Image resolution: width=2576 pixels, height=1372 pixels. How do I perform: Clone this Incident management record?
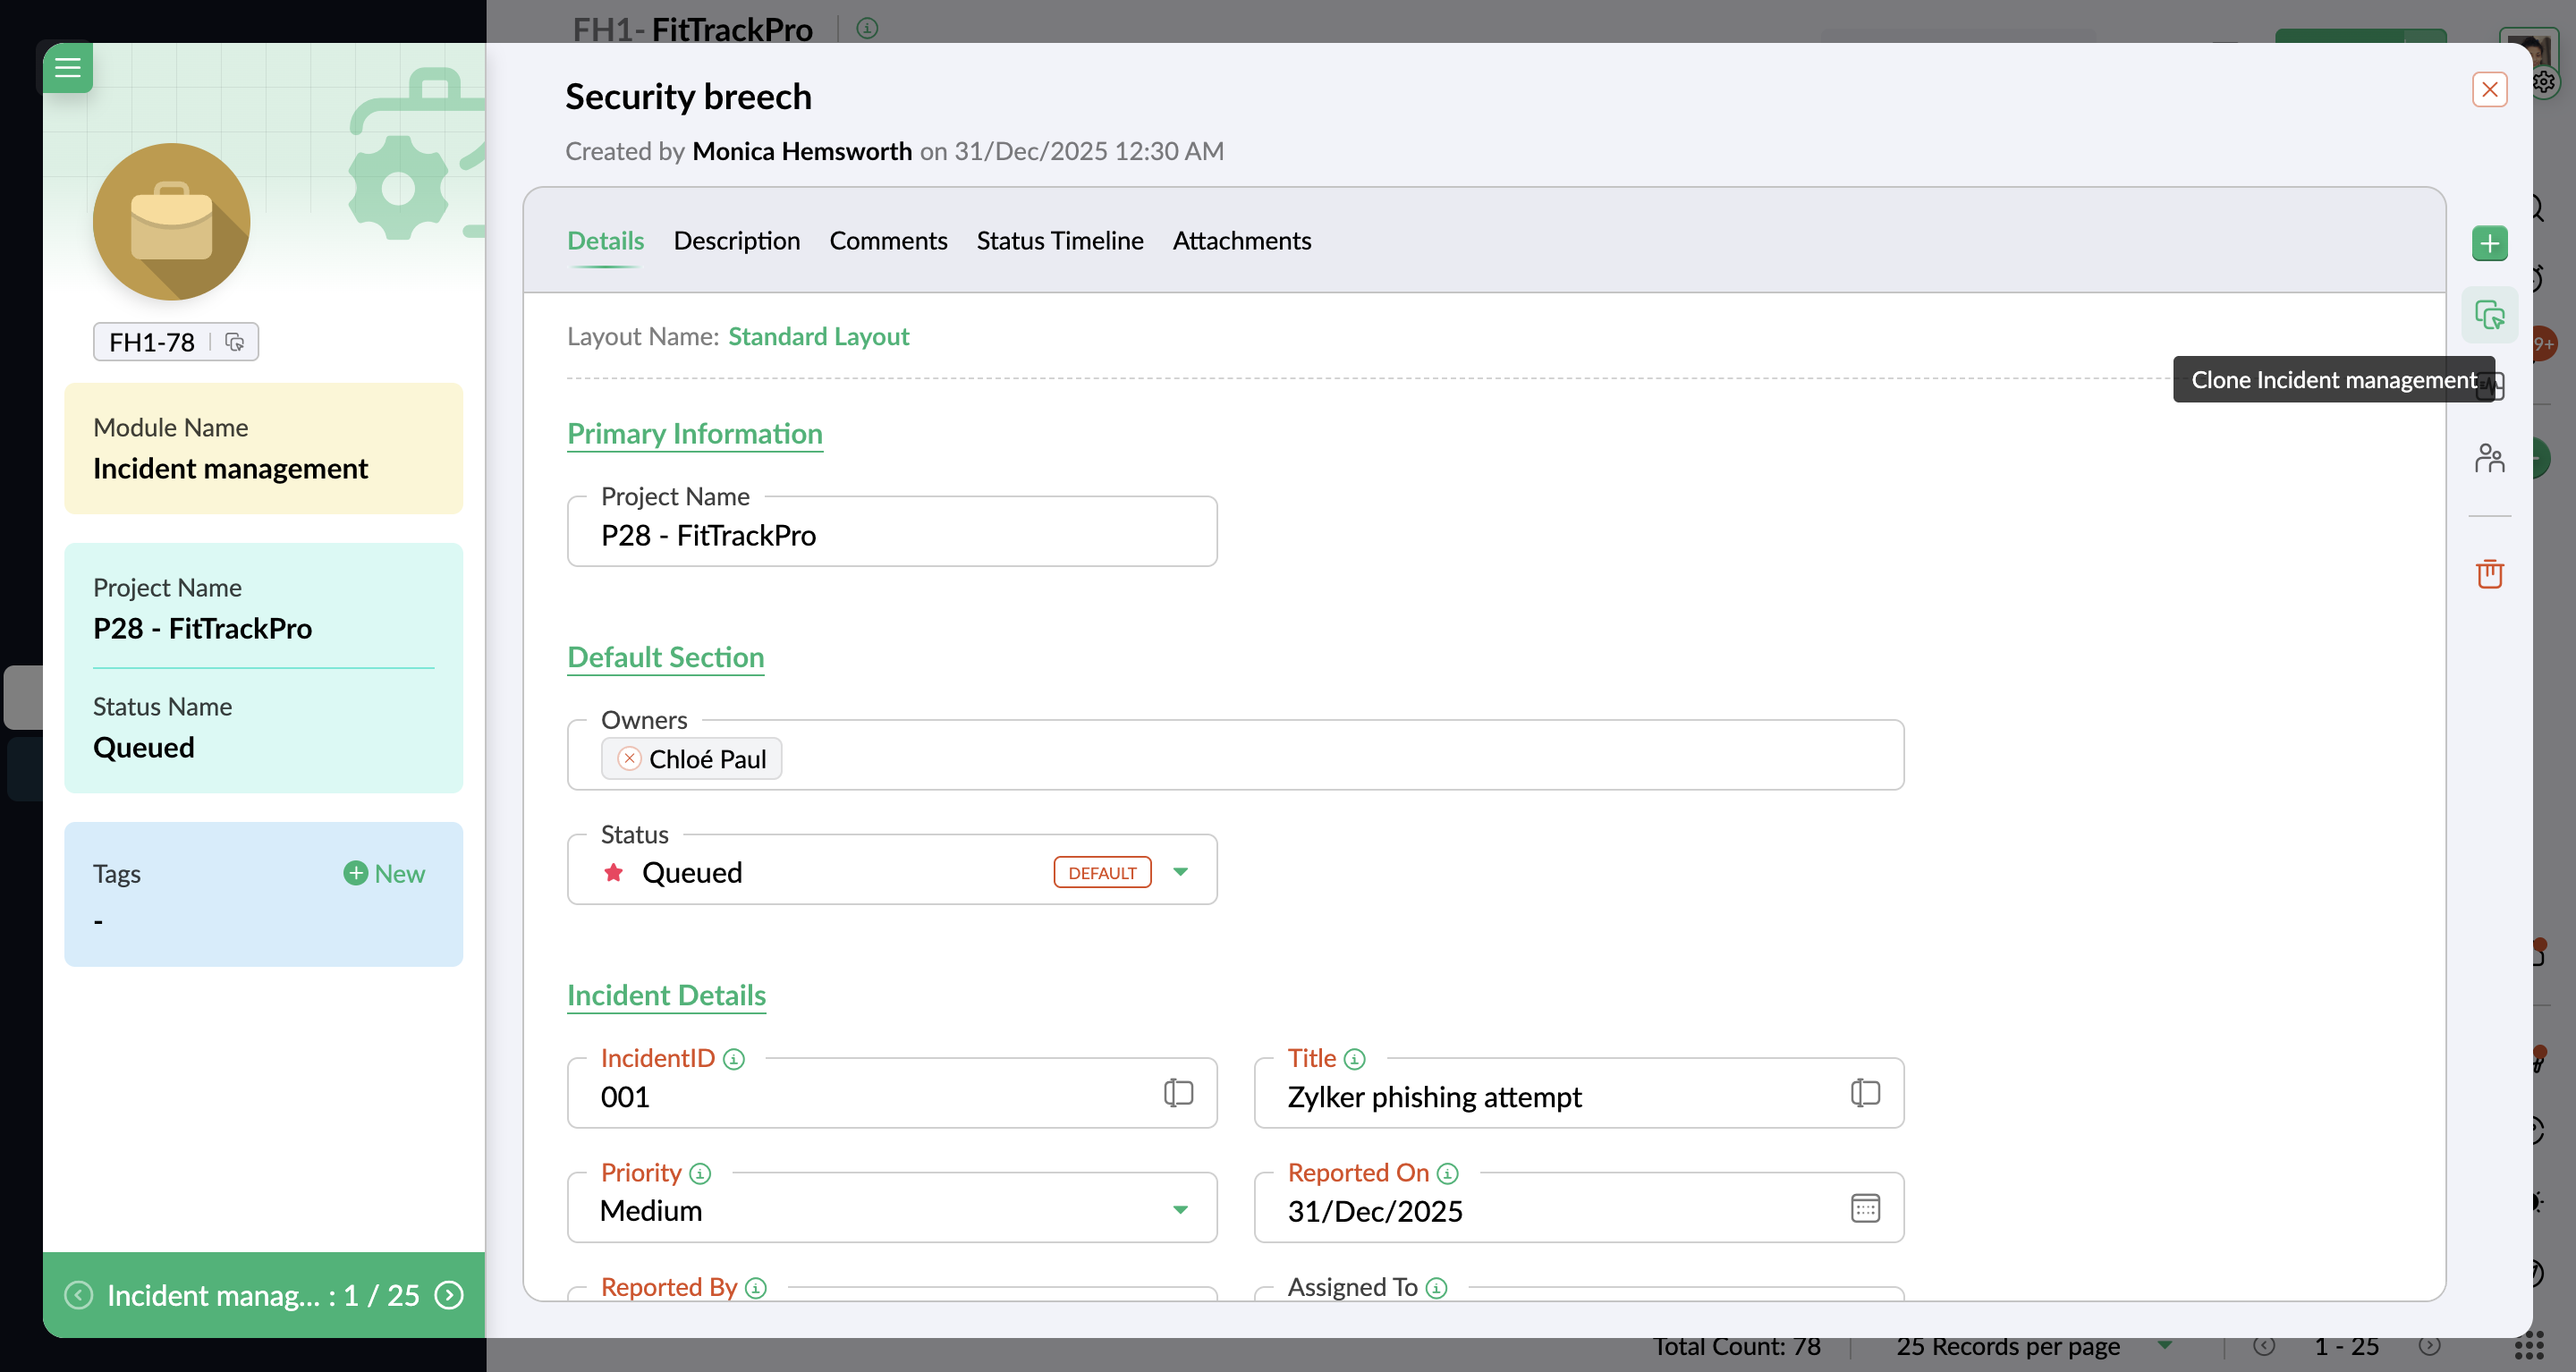[2489, 315]
